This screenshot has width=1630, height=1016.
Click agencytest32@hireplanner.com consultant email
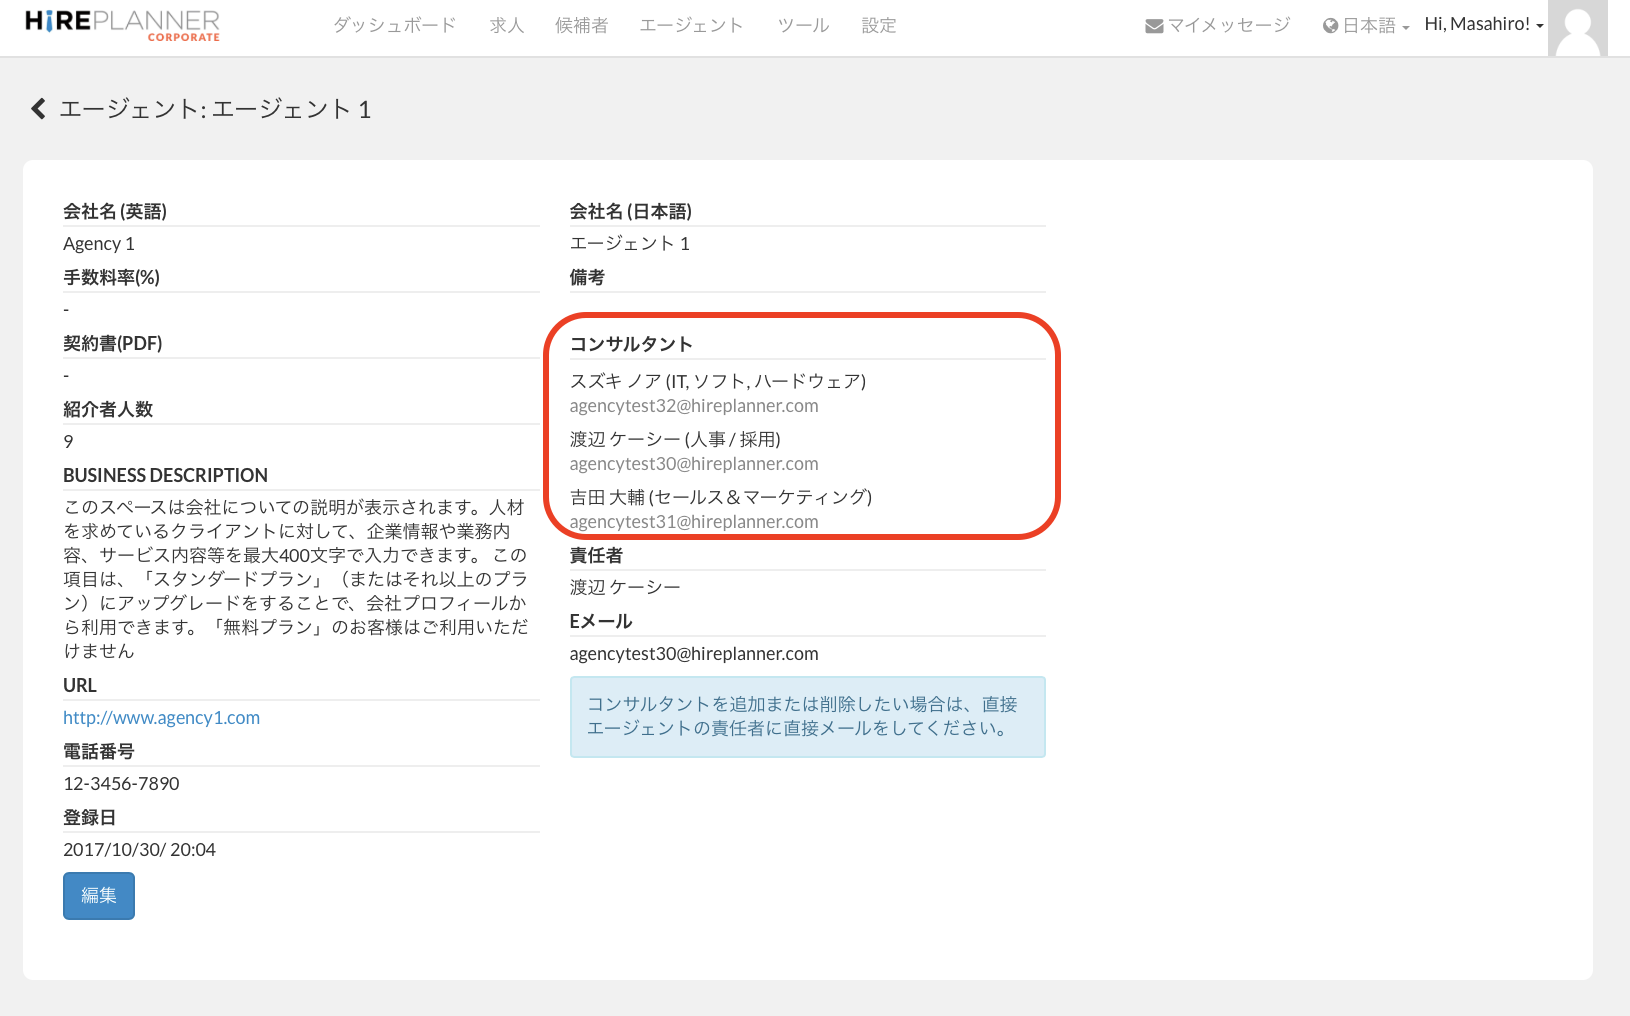[x=694, y=406]
